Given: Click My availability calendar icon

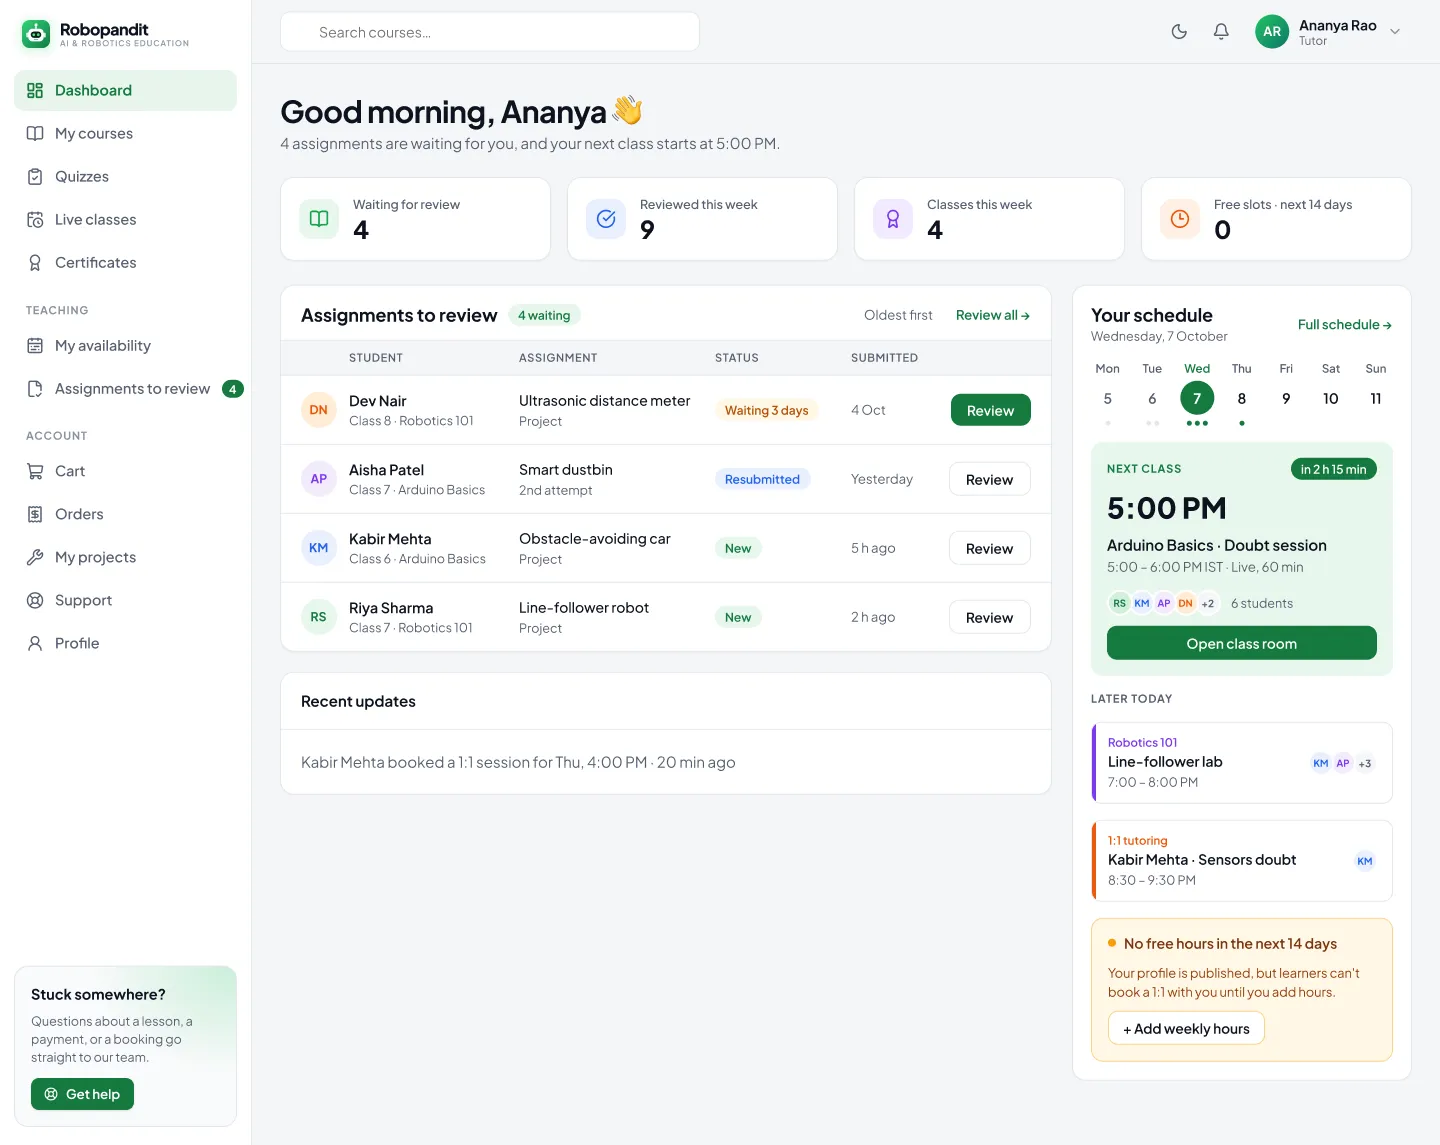Looking at the screenshot, I should 35,345.
